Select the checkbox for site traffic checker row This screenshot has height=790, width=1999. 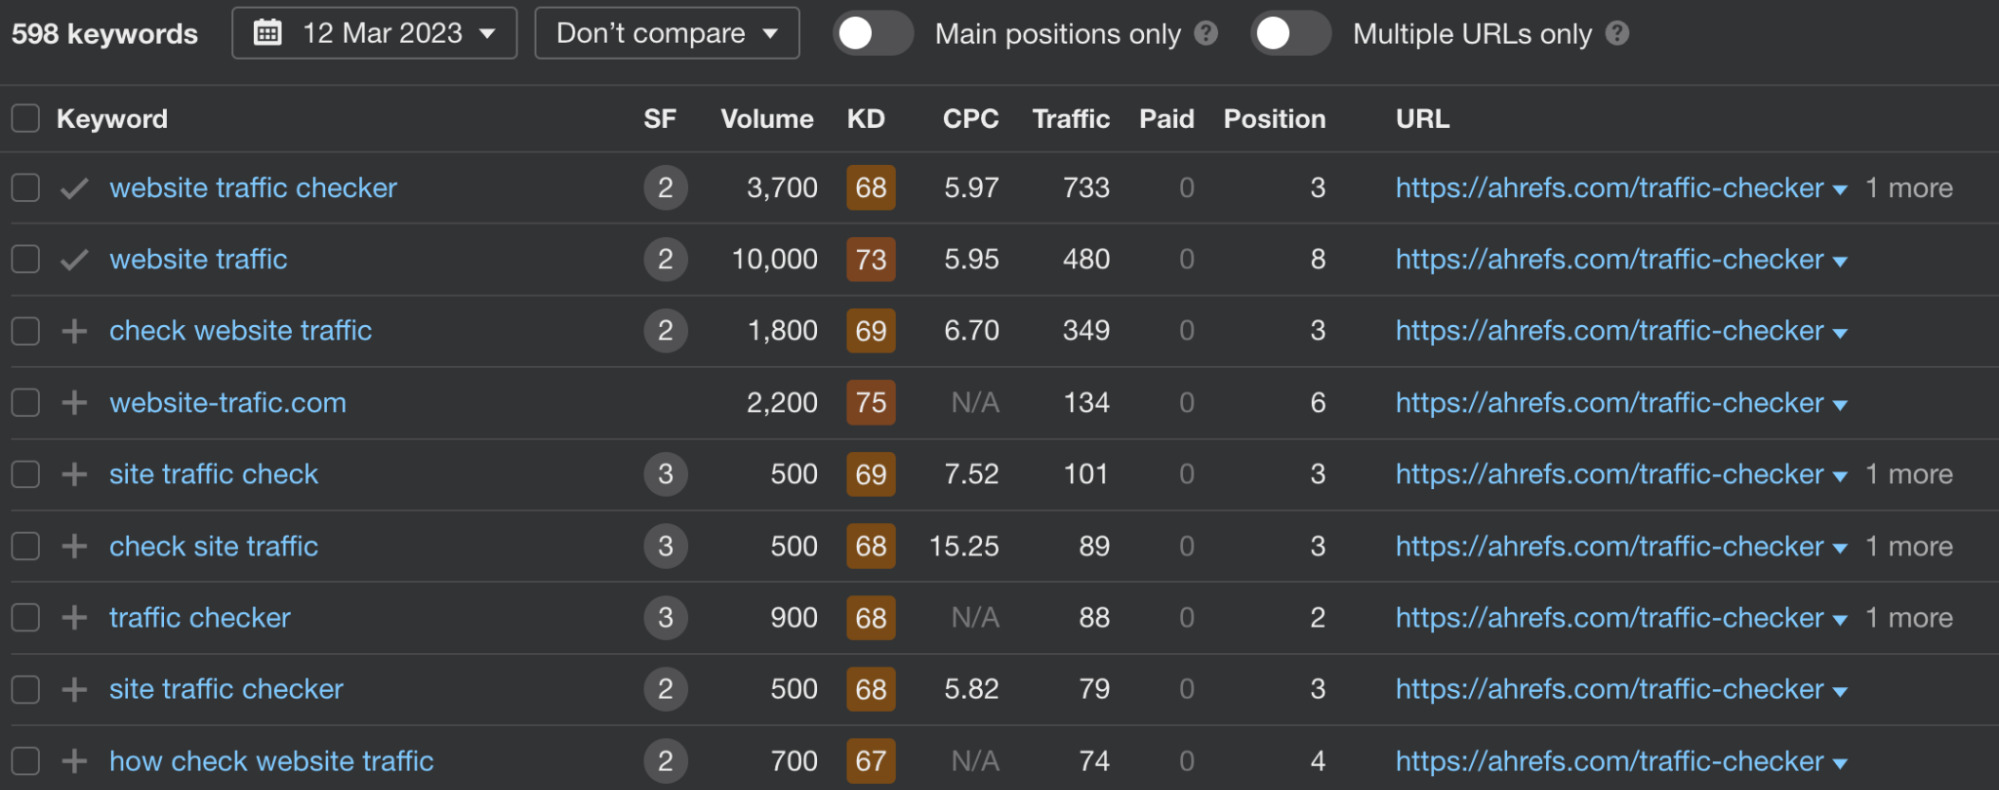[x=25, y=689]
